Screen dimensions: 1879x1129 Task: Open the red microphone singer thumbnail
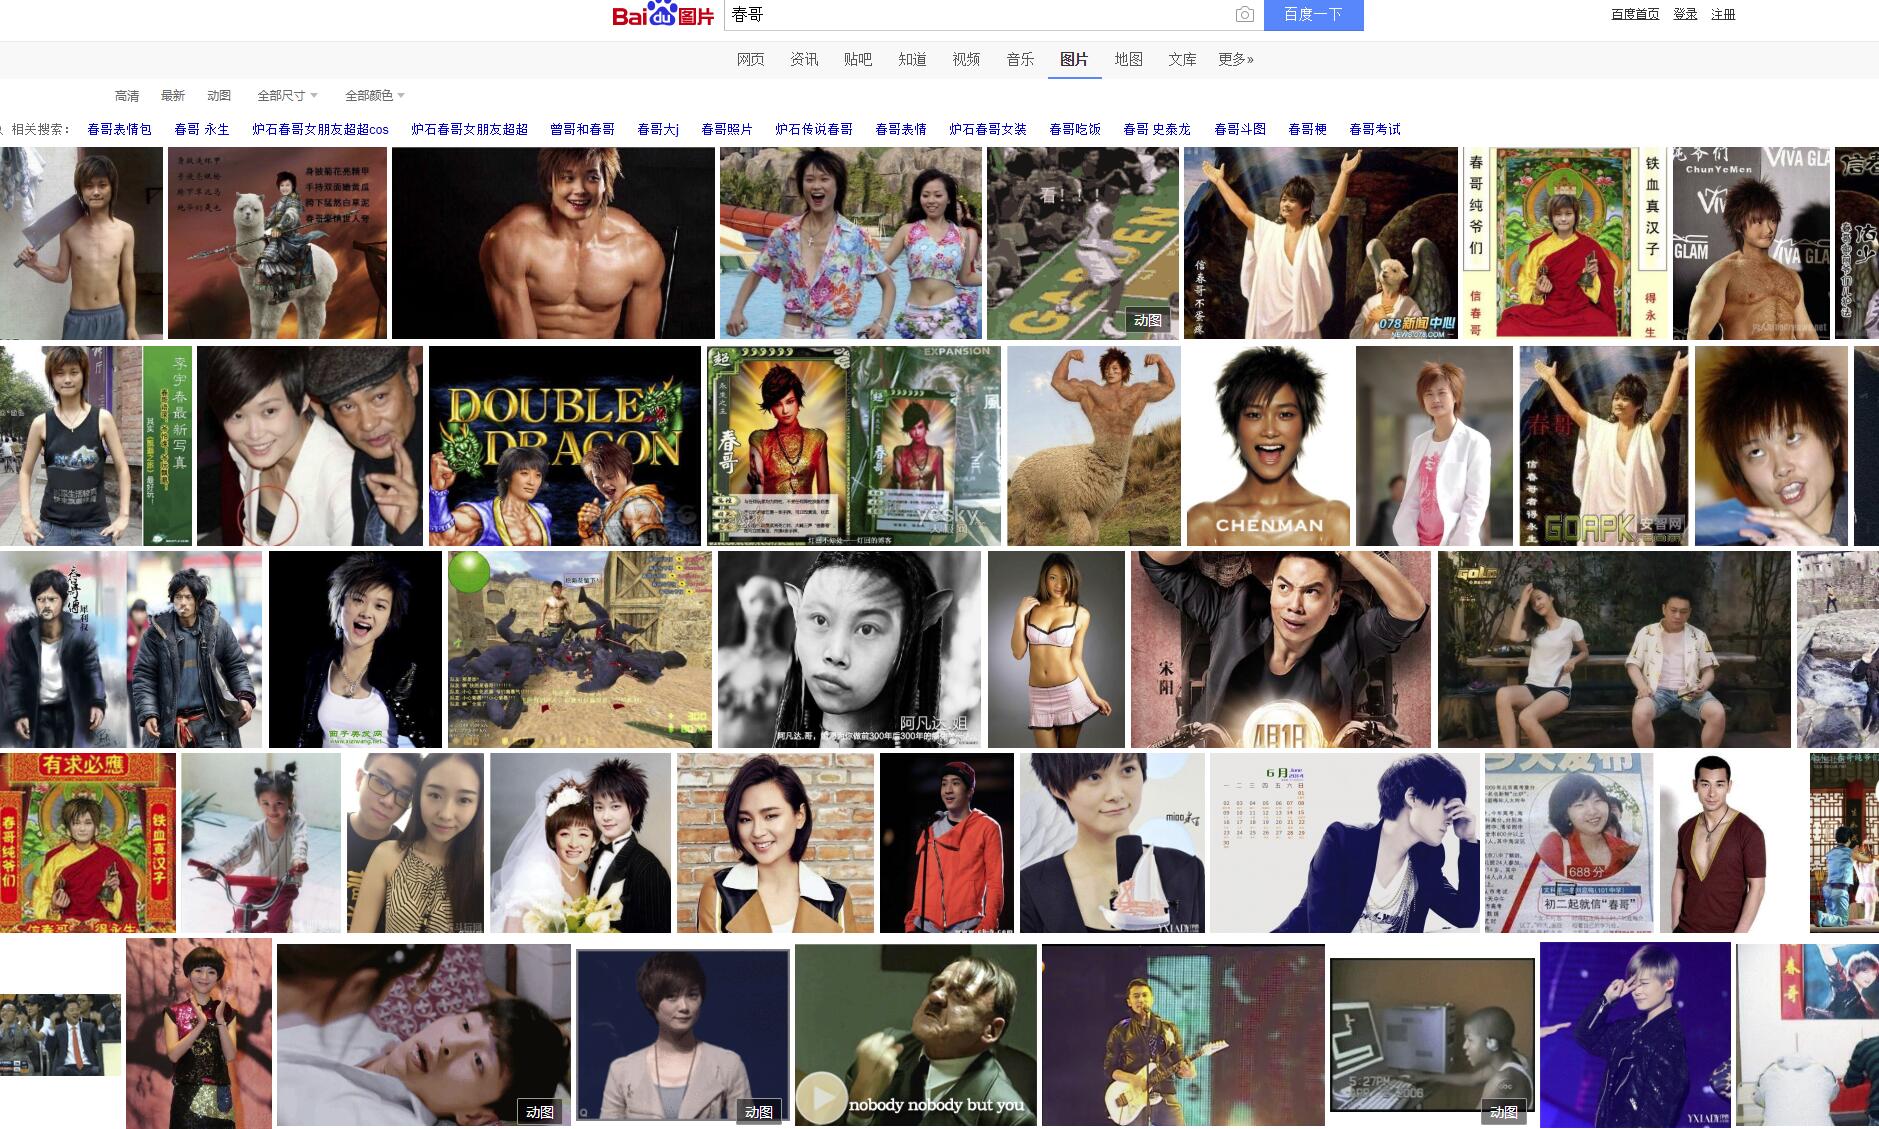[947, 843]
